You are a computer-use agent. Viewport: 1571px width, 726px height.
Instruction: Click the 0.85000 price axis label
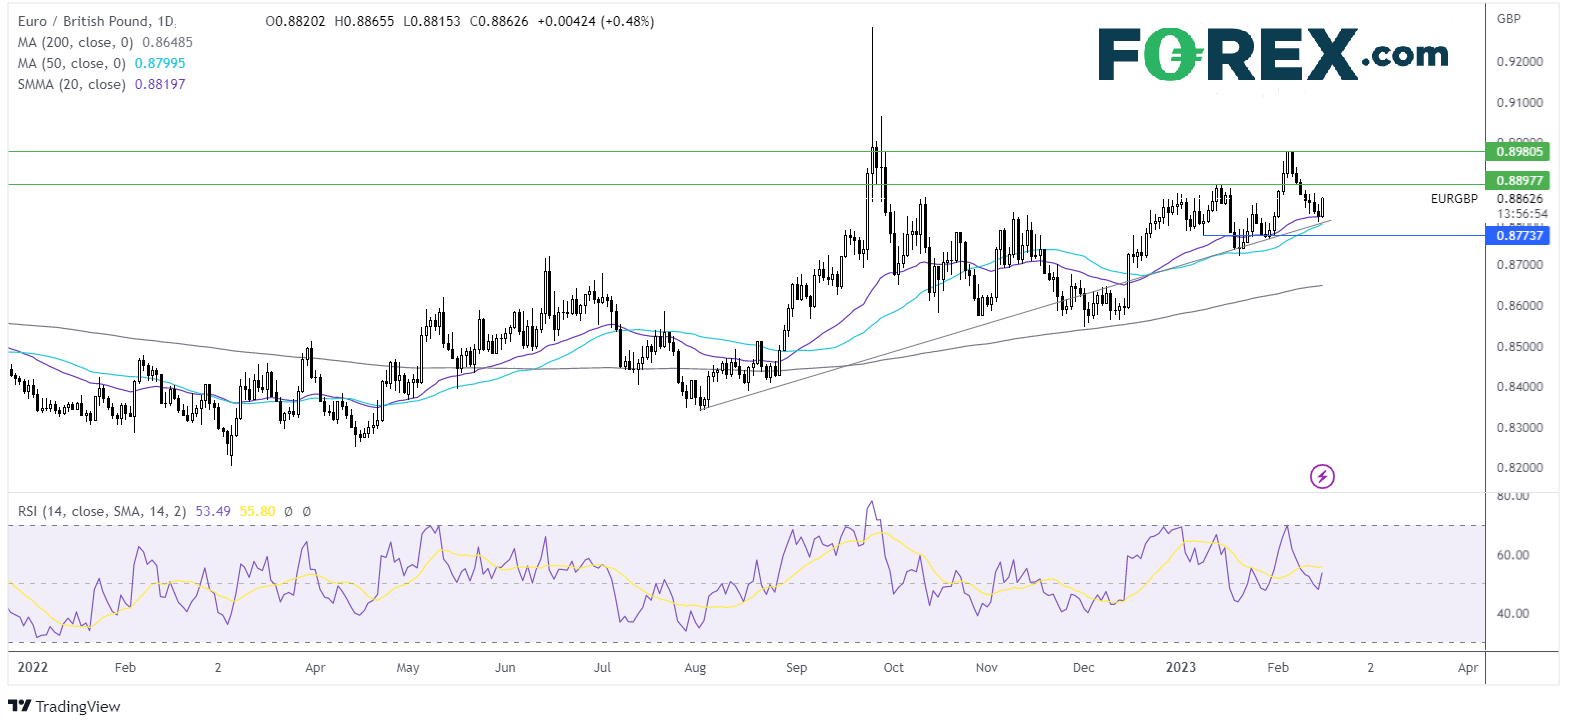1520,347
